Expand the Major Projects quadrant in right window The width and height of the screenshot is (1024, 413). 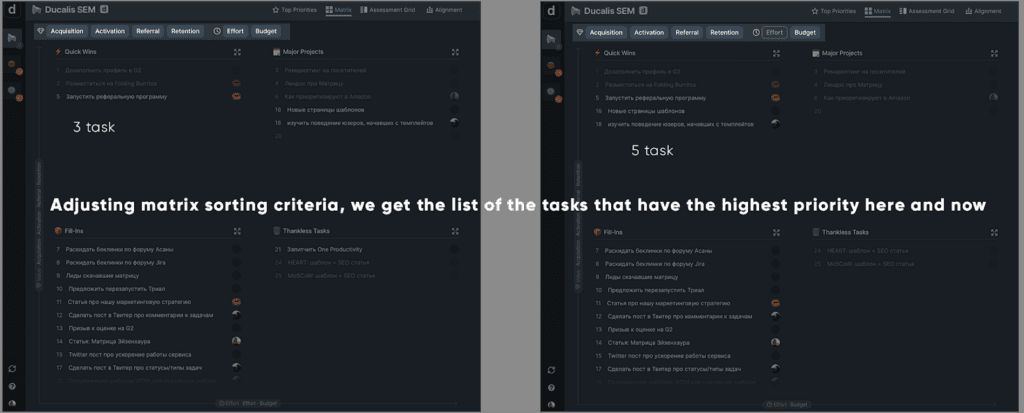tap(994, 52)
